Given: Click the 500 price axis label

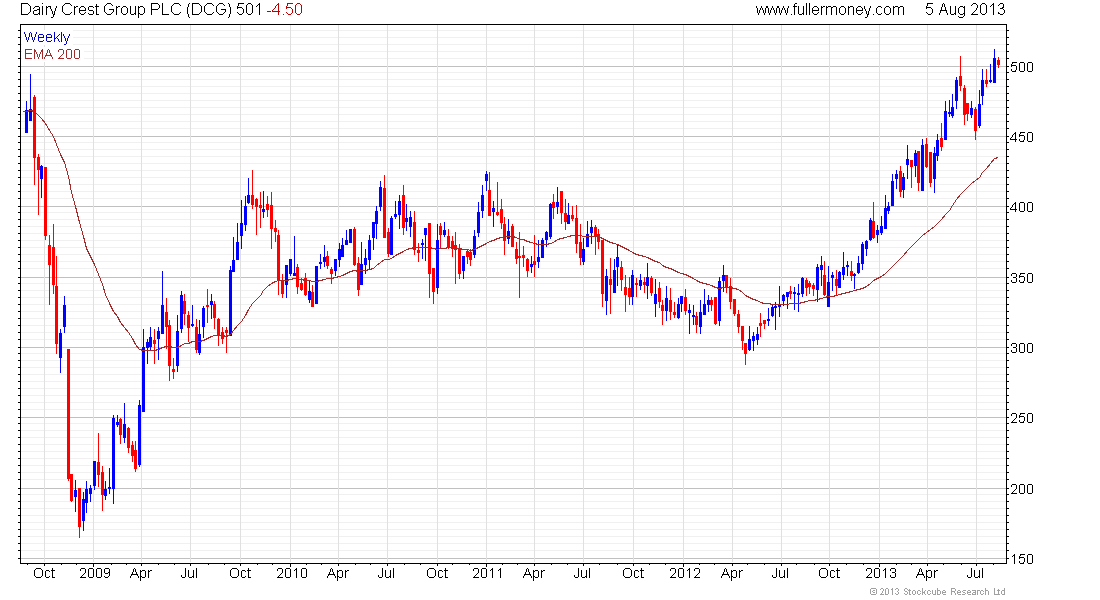Looking at the screenshot, I should 1021,67.
